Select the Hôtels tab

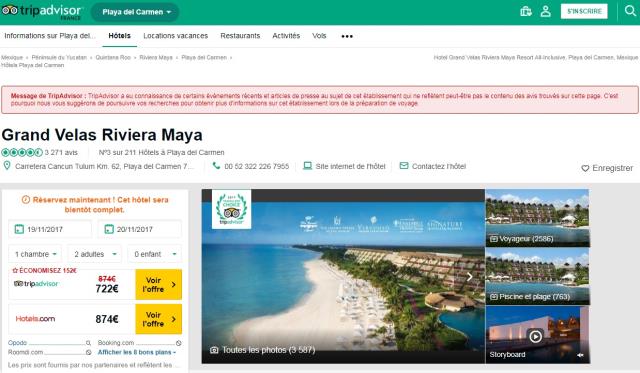pos(120,36)
